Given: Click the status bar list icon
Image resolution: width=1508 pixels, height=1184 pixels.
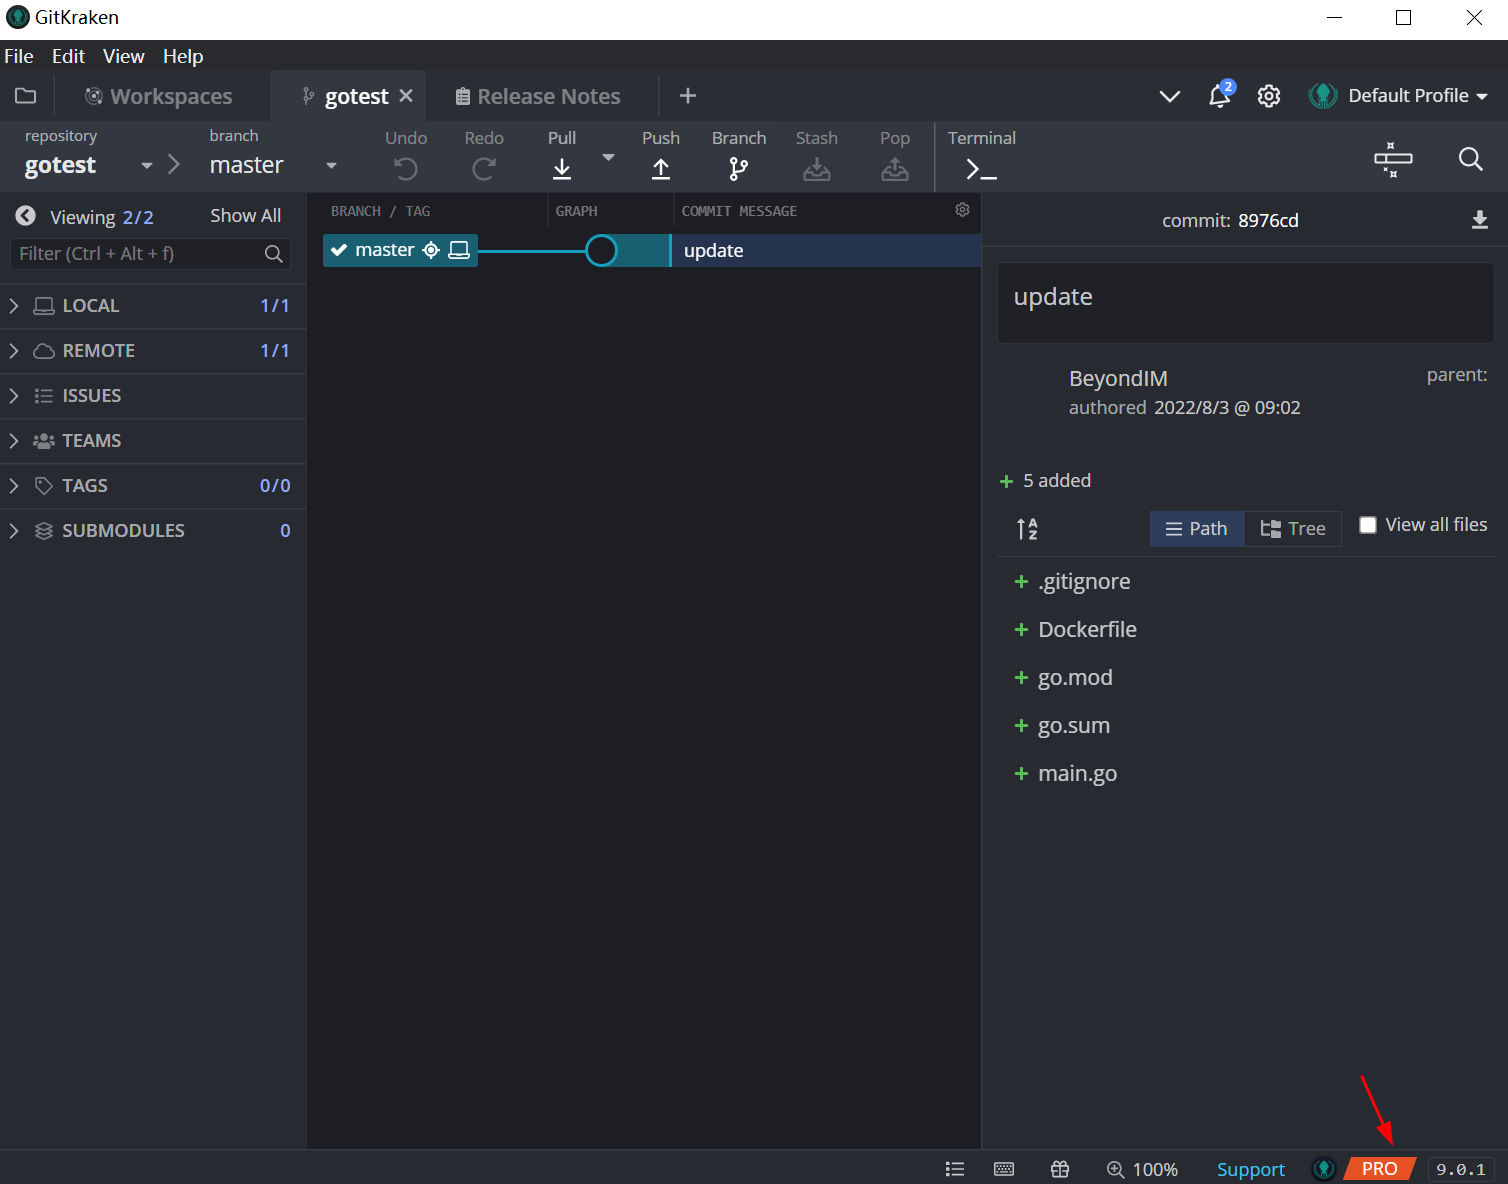Looking at the screenshot, I should (955, 1169).
